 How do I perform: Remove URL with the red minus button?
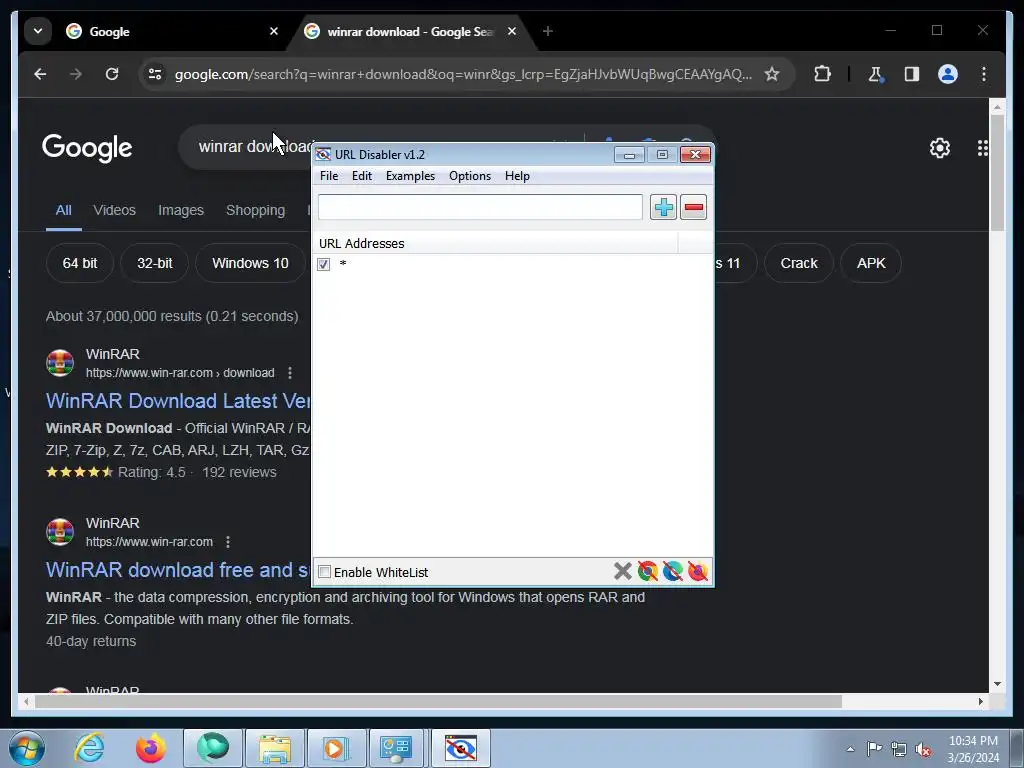[693, 207]
